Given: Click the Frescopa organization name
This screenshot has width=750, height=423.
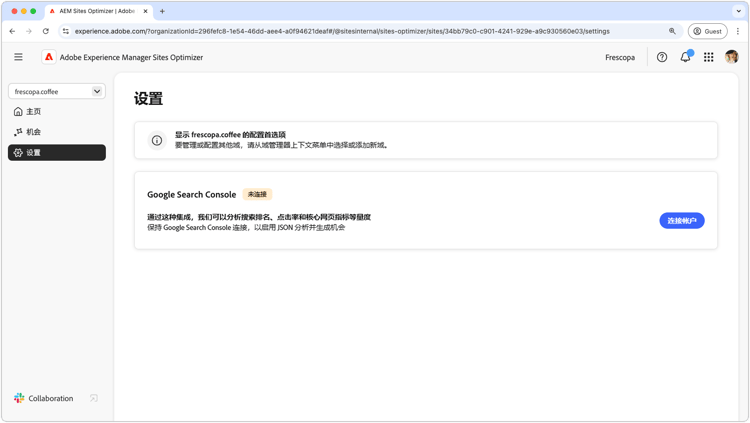Looking at the screenshot, I should [620, 57].
